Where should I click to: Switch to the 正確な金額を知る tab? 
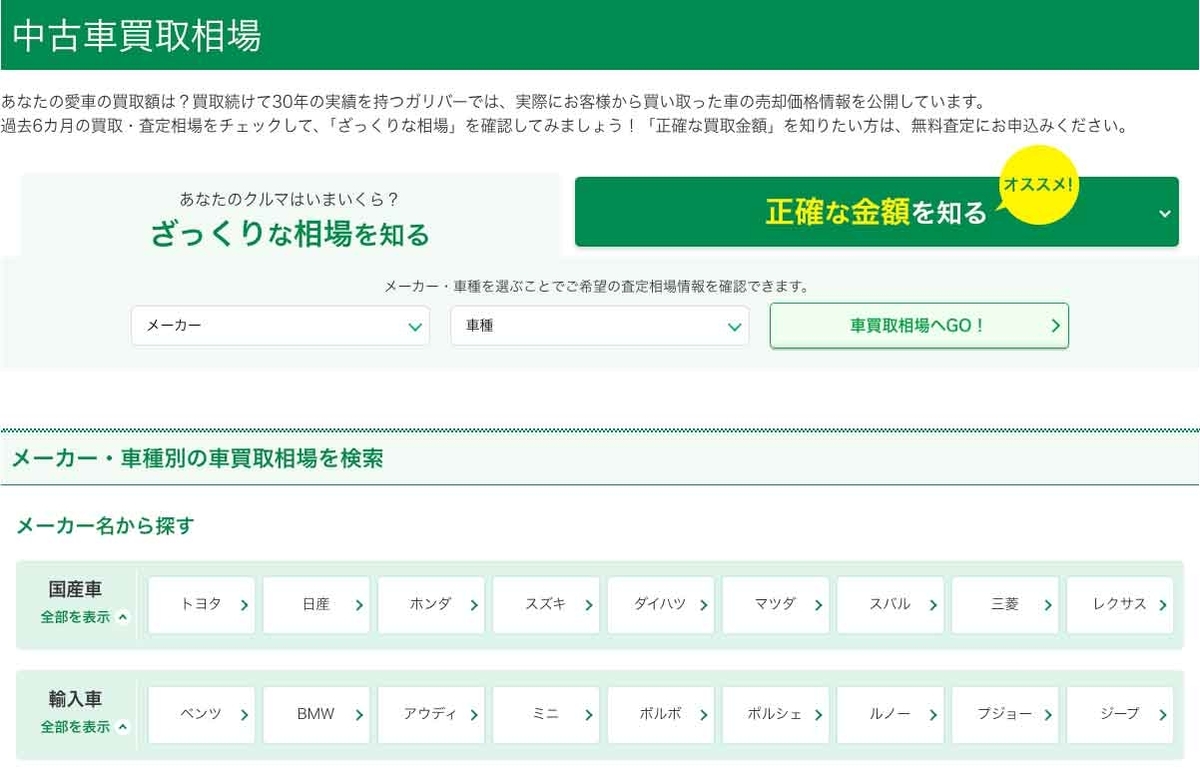(x=877, y=212)
